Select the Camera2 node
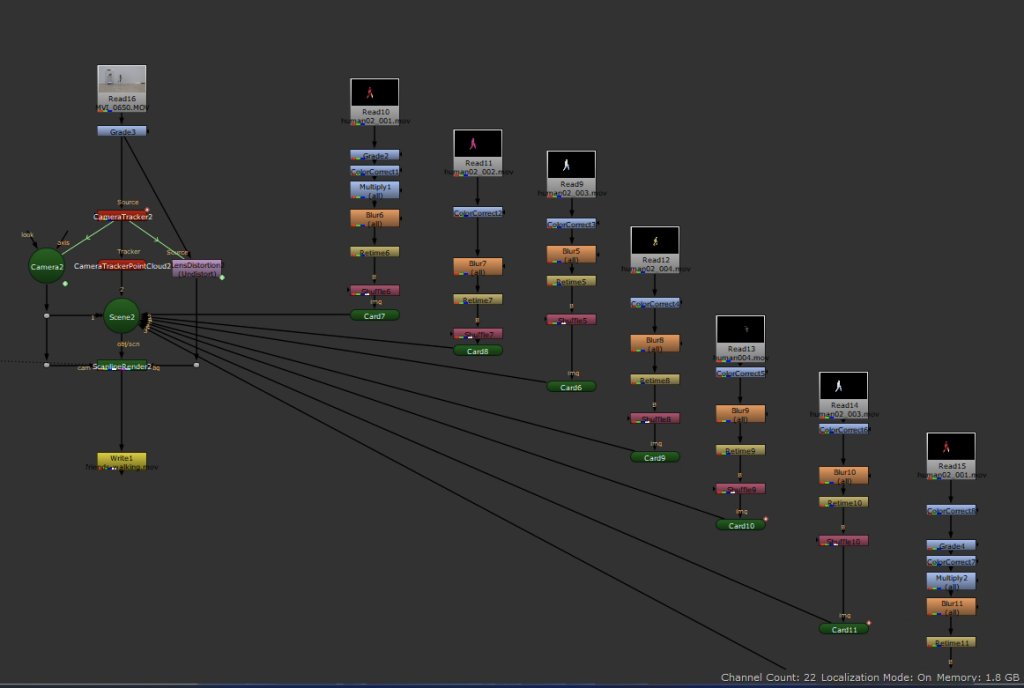This screenshot has height=688, width=1024. point(46,266)
